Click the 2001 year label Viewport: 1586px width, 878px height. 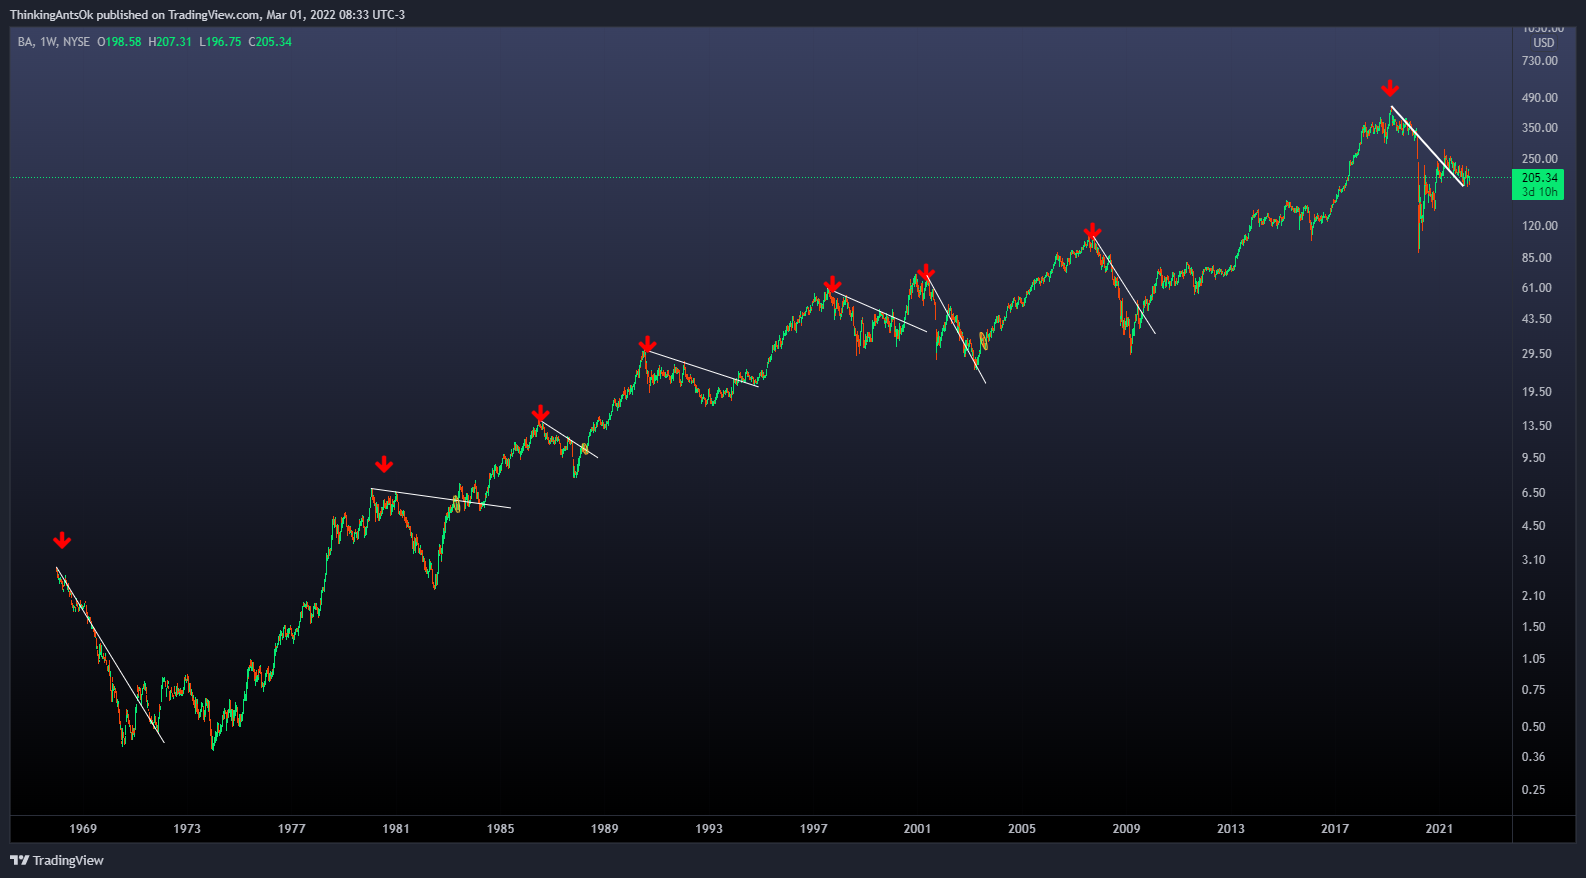tap(917, 829)
